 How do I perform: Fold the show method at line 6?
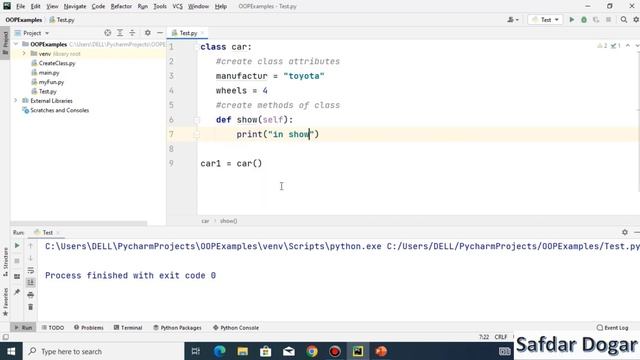coord(196,120)
